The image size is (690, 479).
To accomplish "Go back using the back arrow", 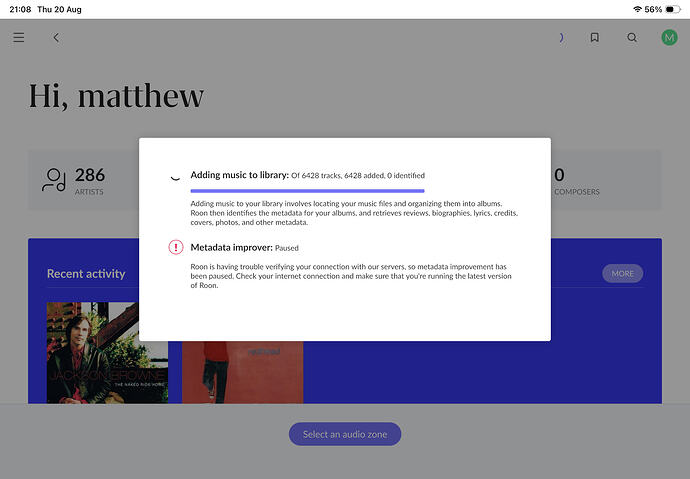I will 56,37.
